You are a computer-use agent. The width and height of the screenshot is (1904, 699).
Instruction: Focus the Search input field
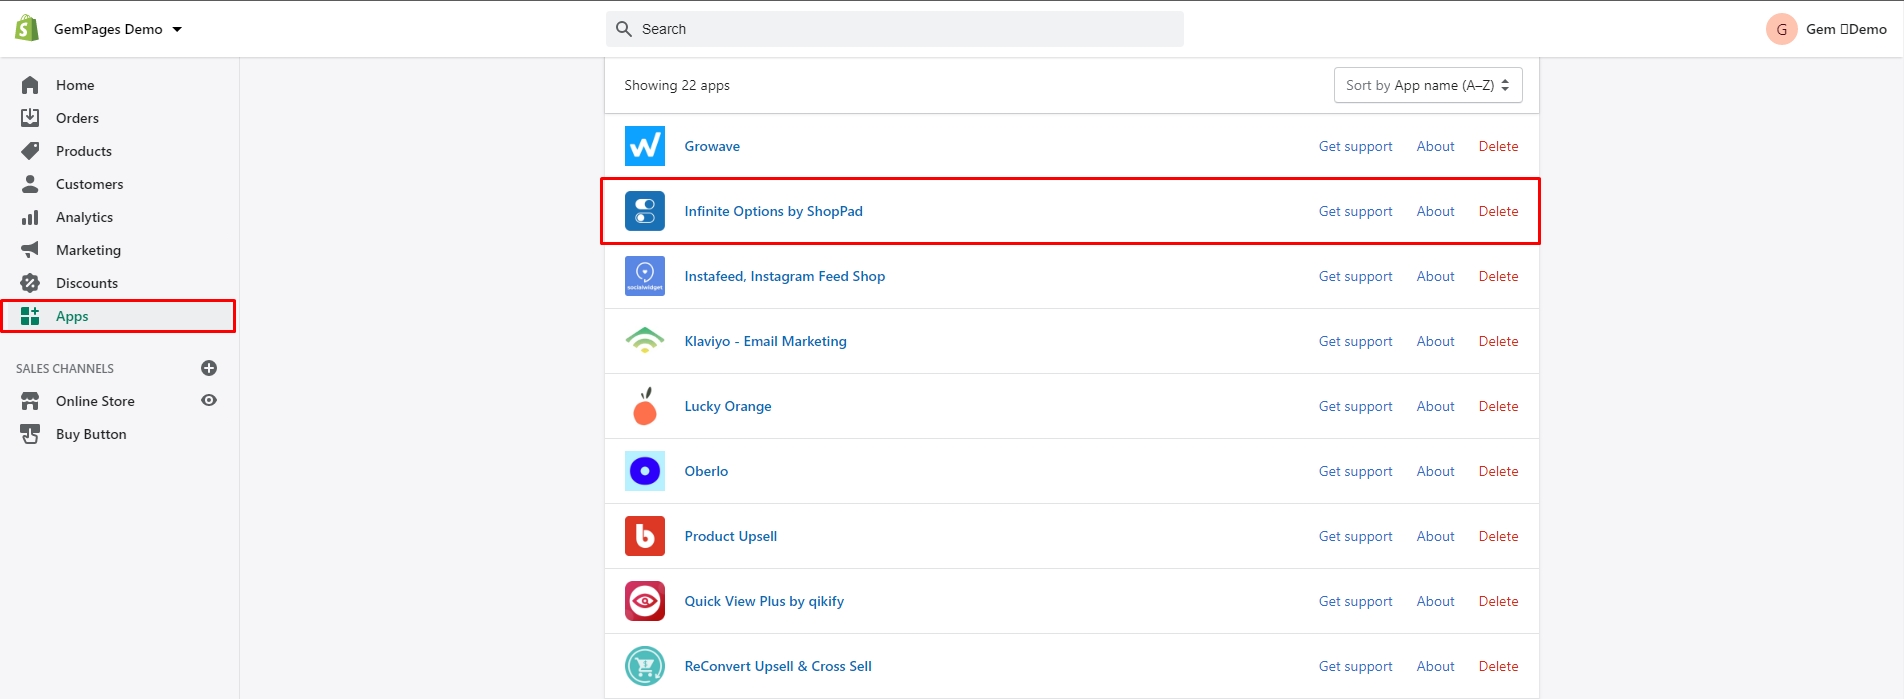(x=894, y=29)
